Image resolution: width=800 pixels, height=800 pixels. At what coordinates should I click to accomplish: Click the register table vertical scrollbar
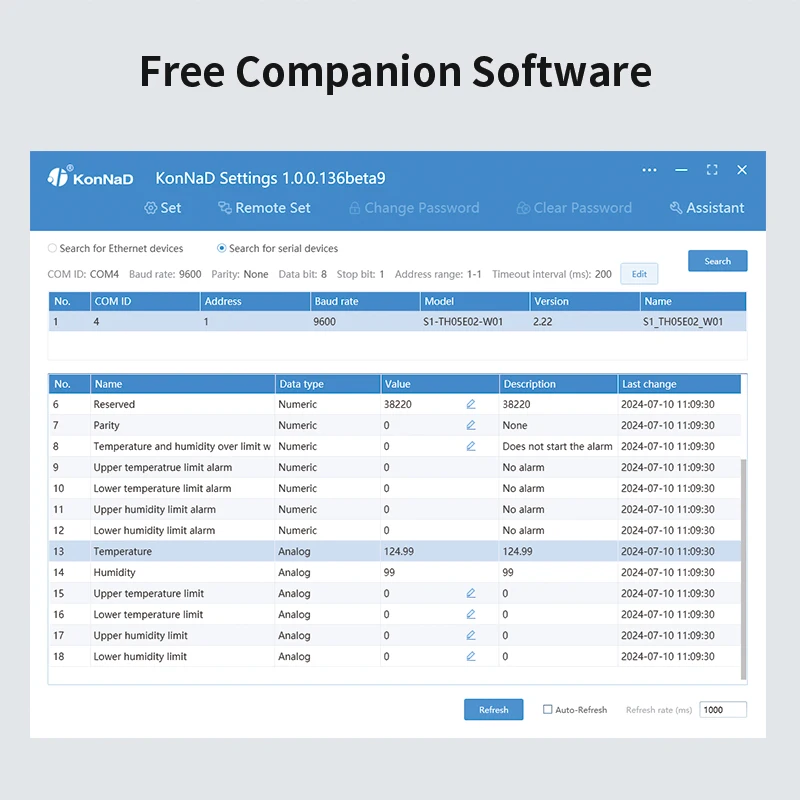click(x=743, y=569)
